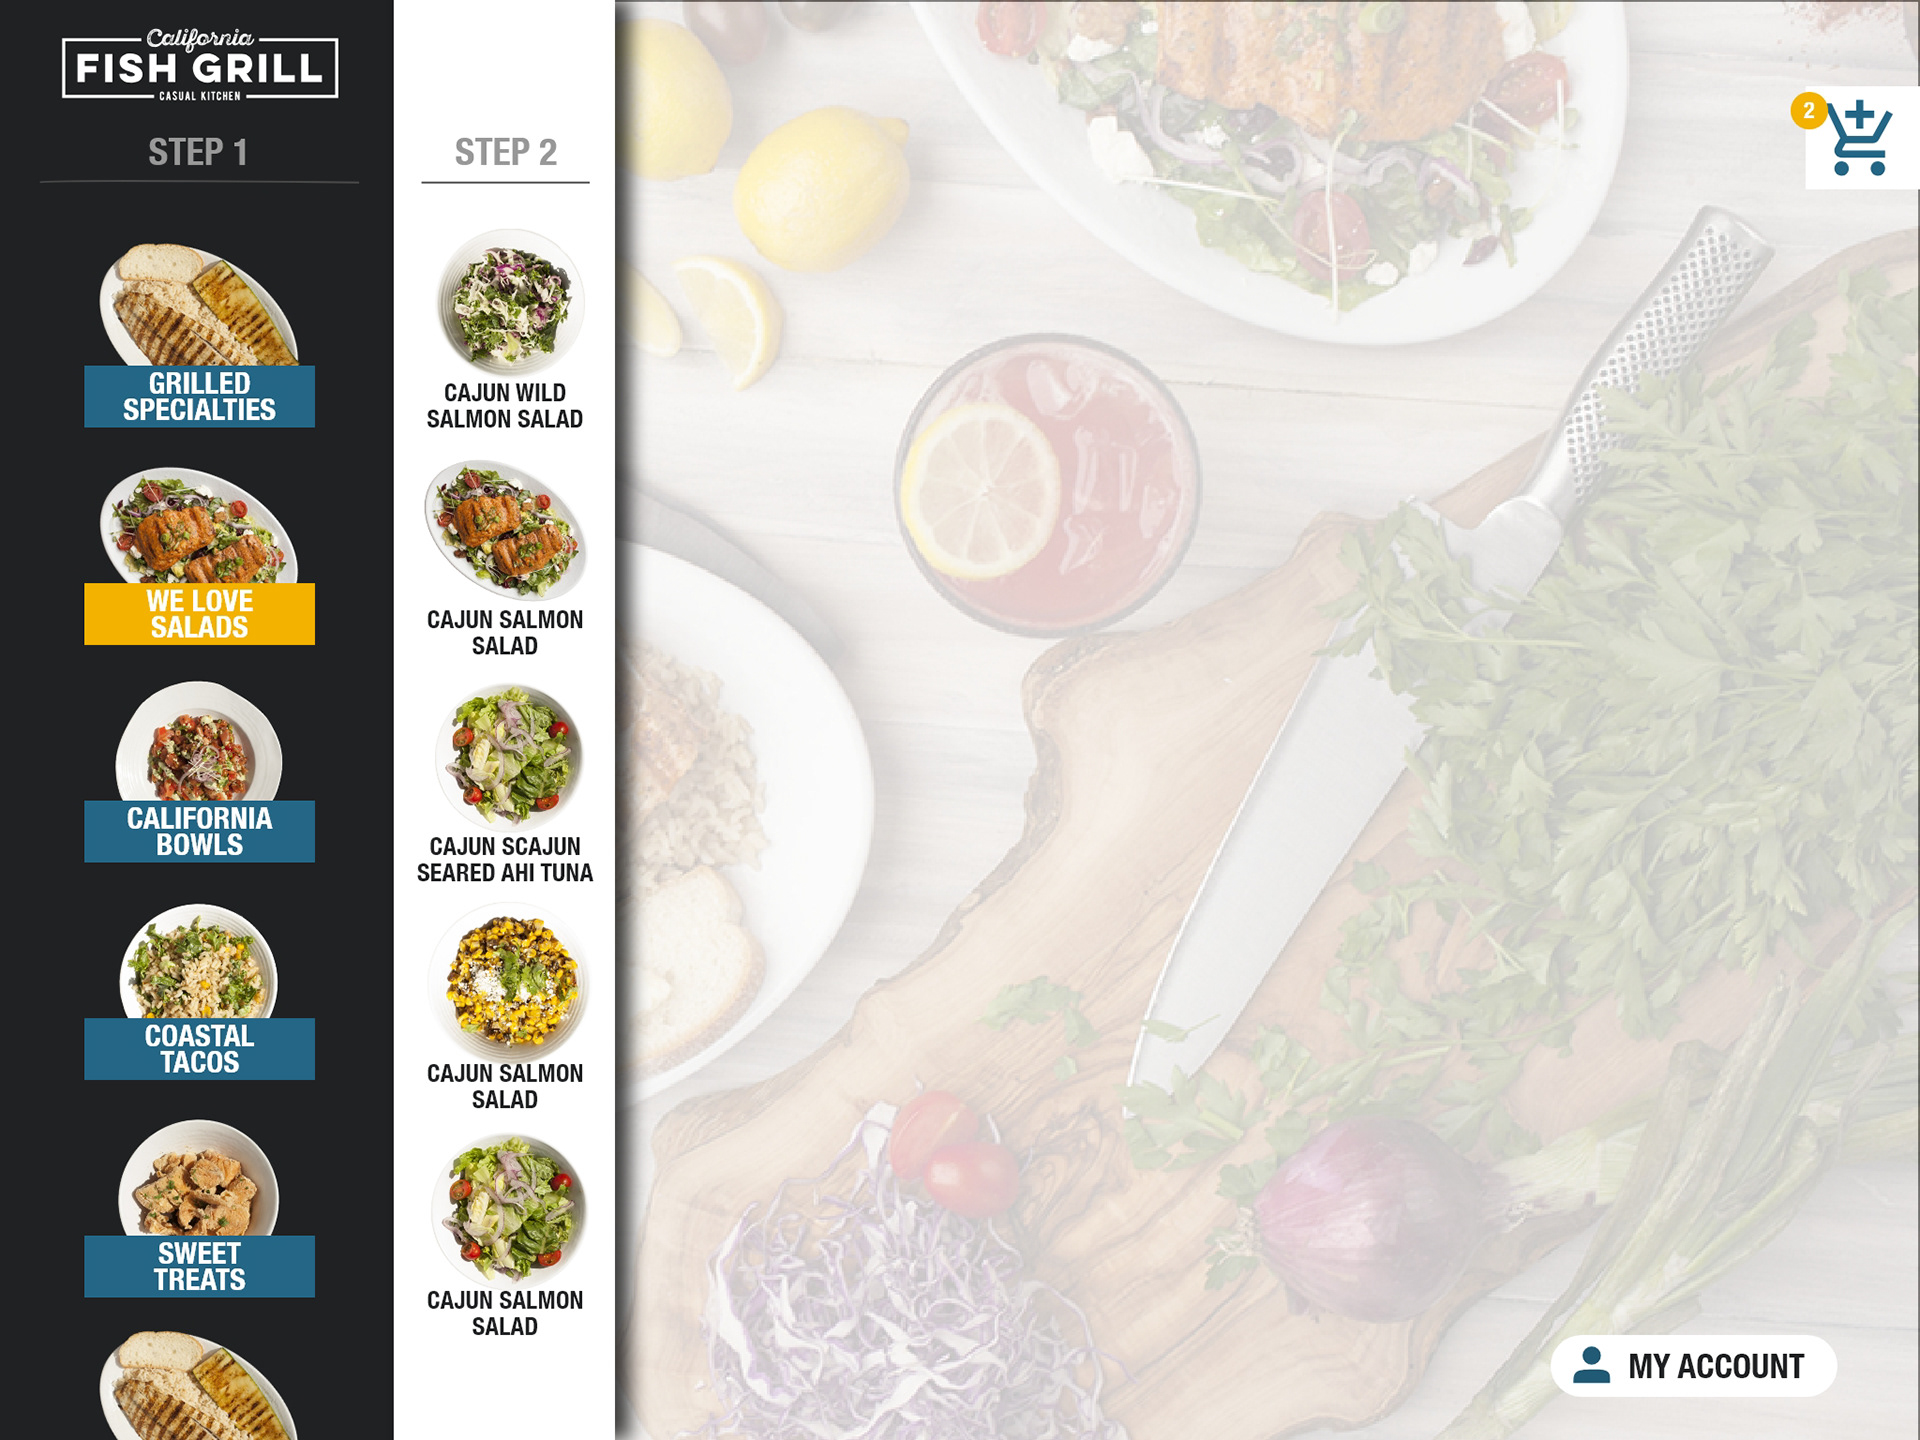Click the cart item count badge
The image size is (1920, 1440).
click(1808, 111)
